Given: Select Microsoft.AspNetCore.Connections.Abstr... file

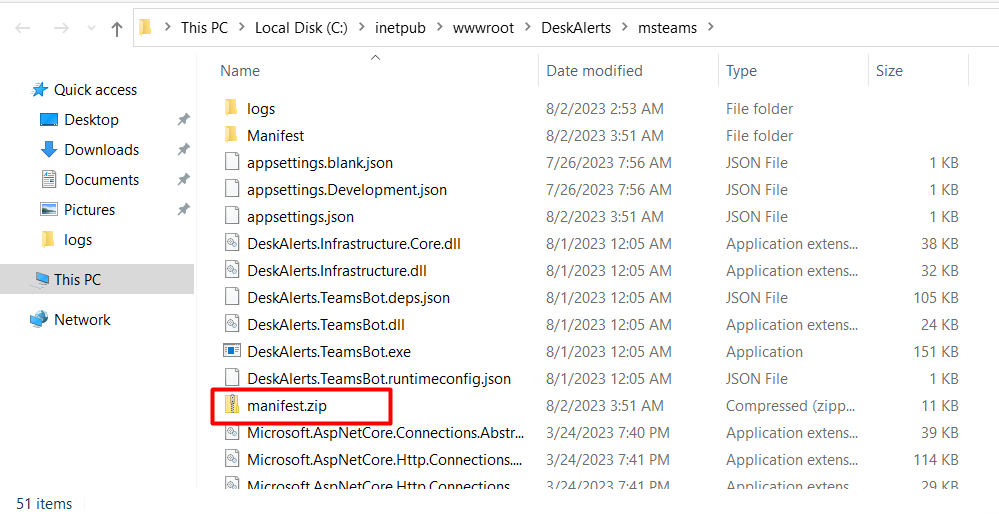Looking at the screenshot, I should pyautogui.click(x=385, y=433).
